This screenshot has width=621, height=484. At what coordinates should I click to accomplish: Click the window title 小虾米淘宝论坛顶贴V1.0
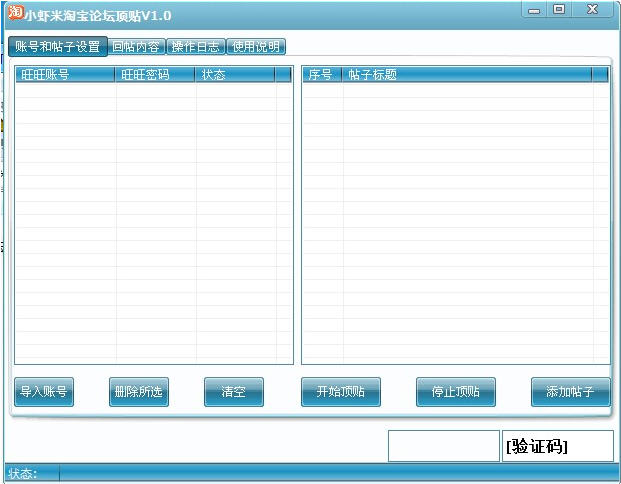pos(98,16)
